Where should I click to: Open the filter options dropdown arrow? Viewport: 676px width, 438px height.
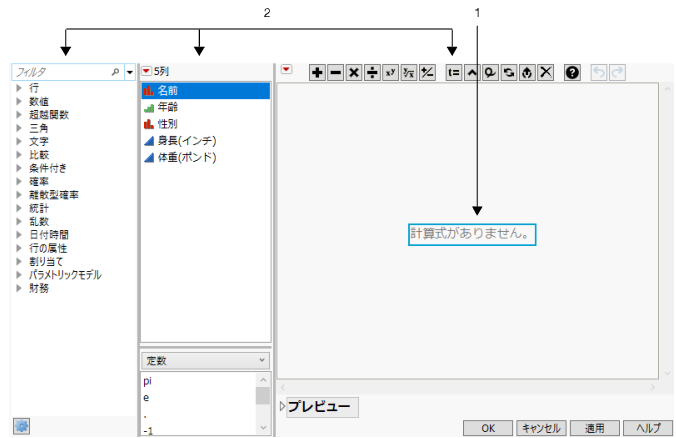(x=130, y=72)
